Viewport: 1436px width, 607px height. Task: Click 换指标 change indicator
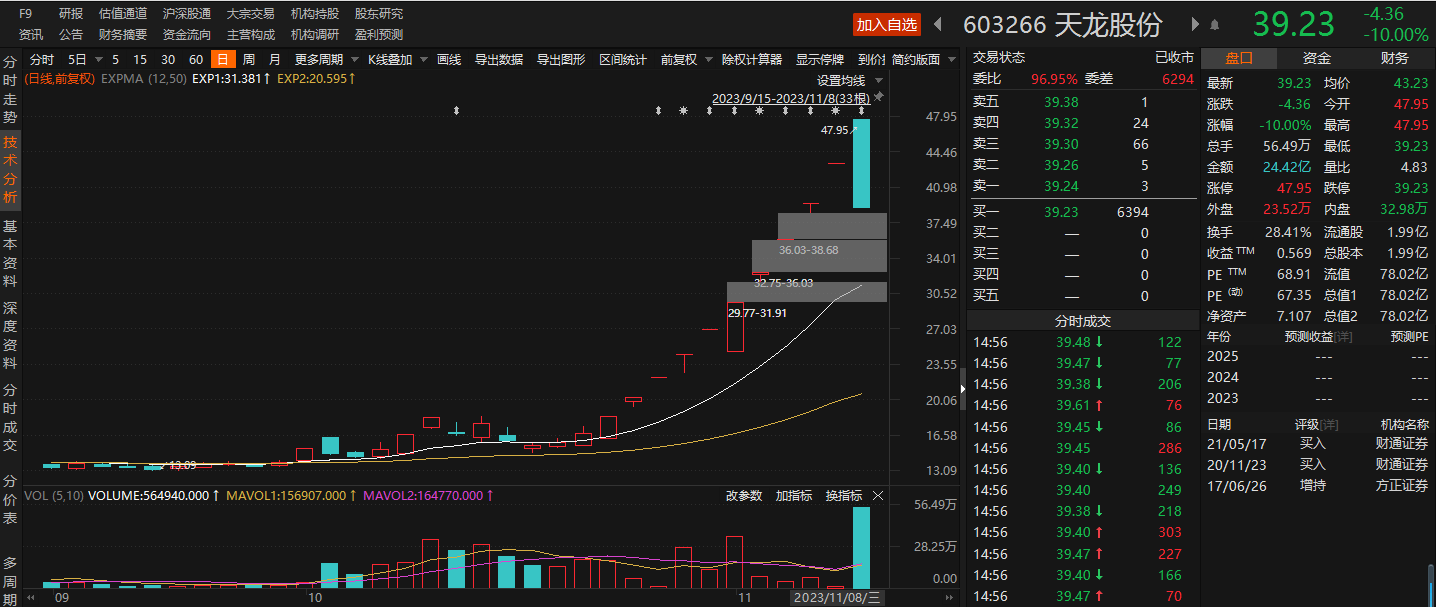[844, 496]
